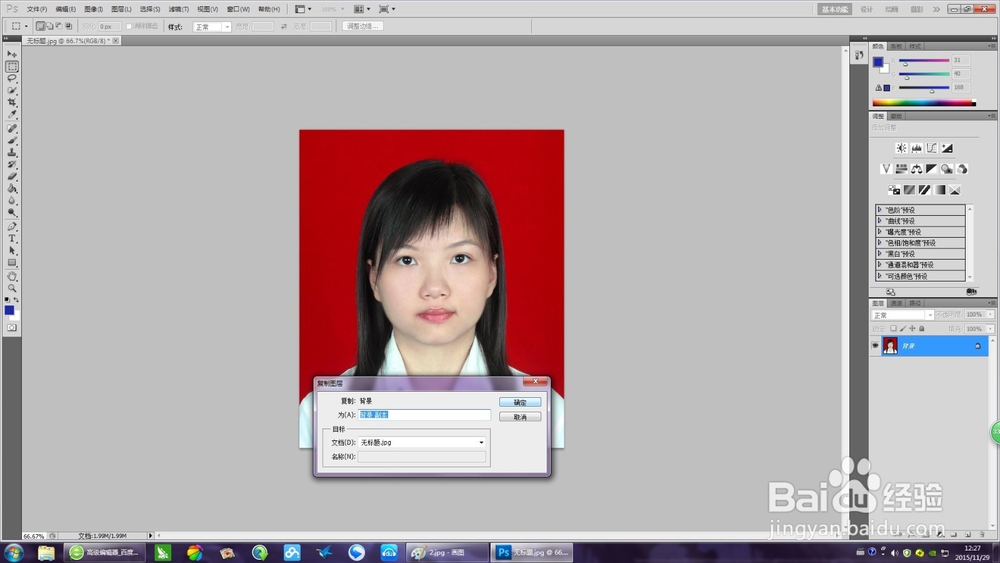Select the Paint Bucket tool

[x=12, y=189]
